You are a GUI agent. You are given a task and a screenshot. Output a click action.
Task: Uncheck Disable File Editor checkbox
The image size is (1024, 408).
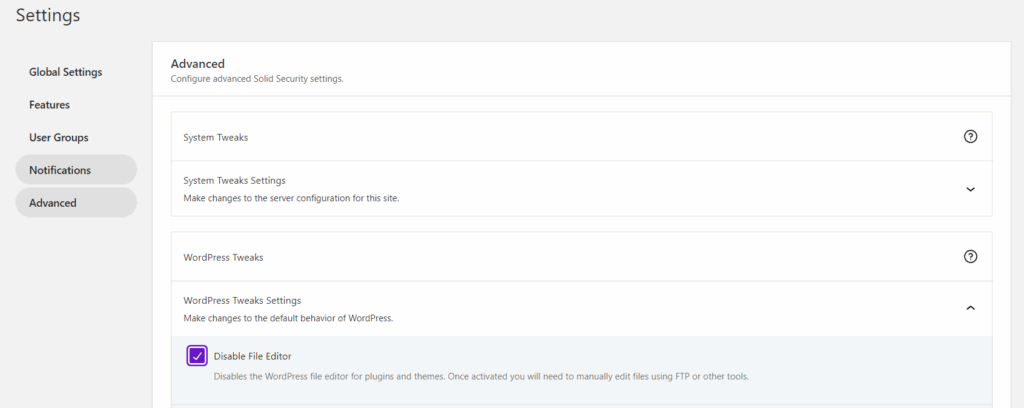point(197,356)
